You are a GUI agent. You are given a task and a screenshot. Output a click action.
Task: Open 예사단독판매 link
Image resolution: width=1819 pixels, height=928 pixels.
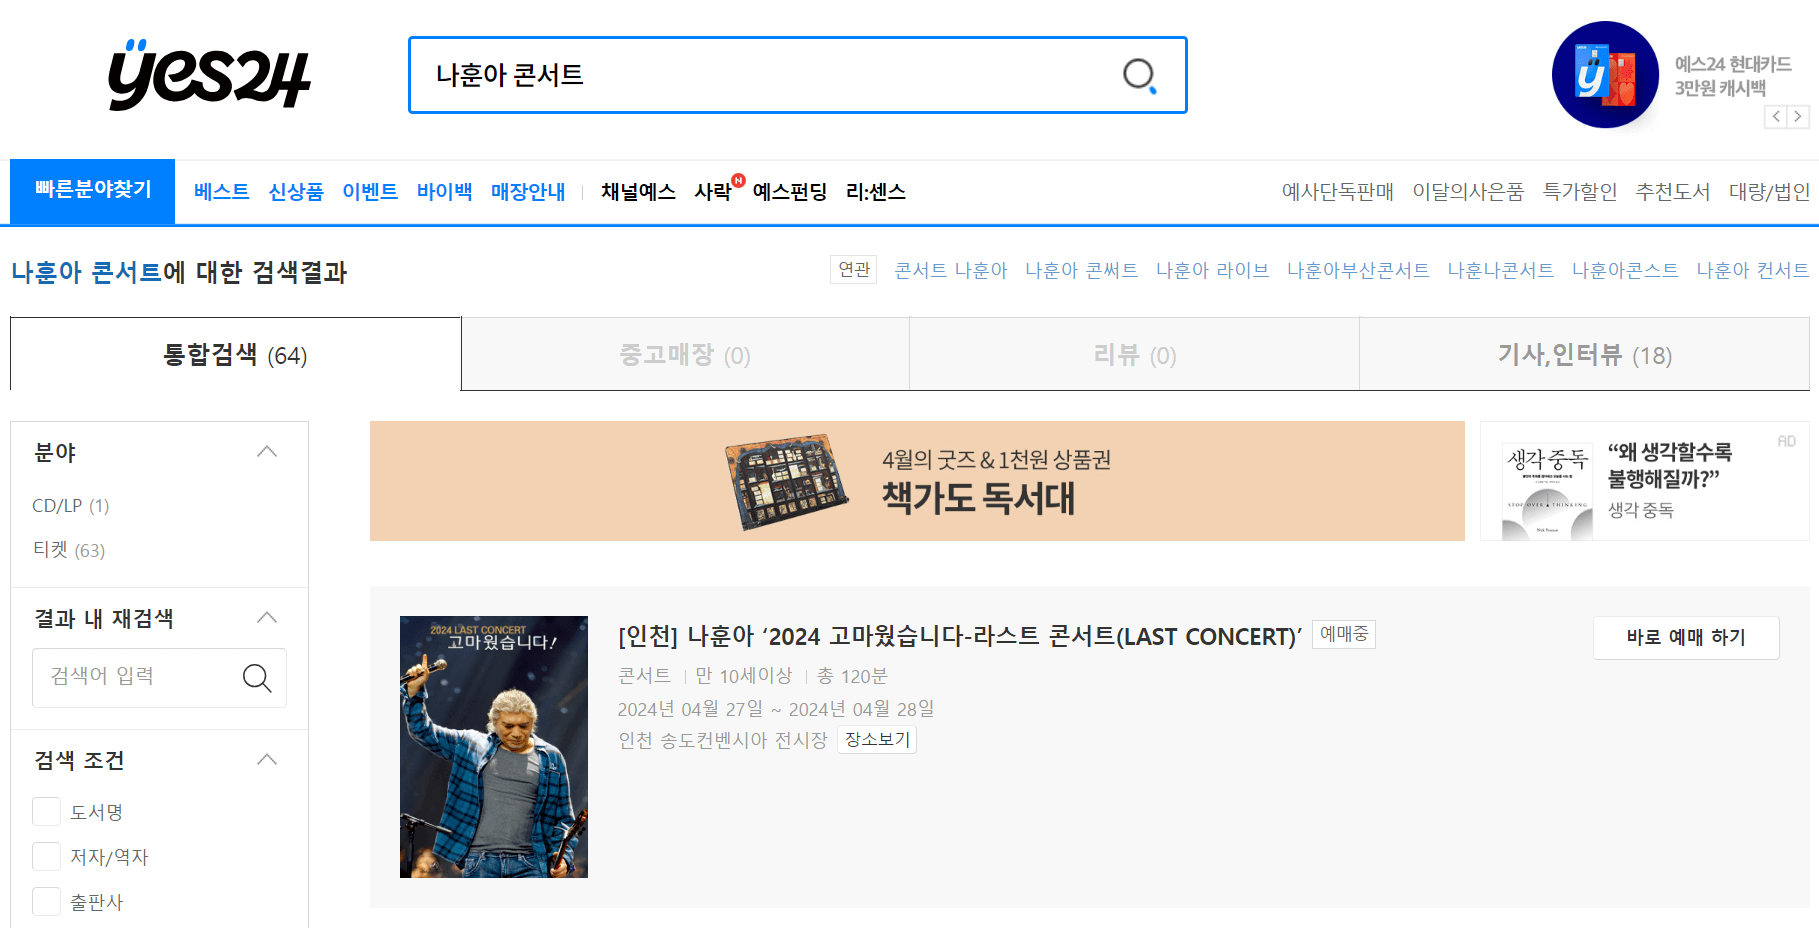[1338, 191]
